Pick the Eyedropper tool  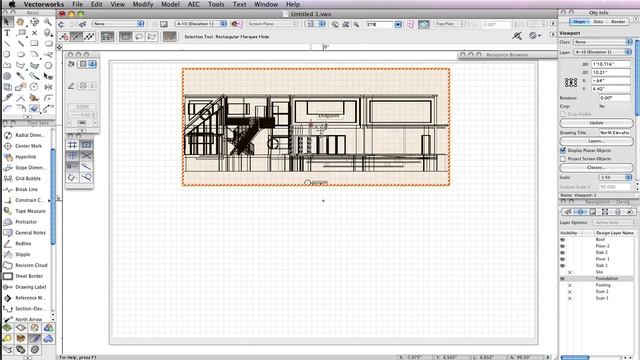21,76
